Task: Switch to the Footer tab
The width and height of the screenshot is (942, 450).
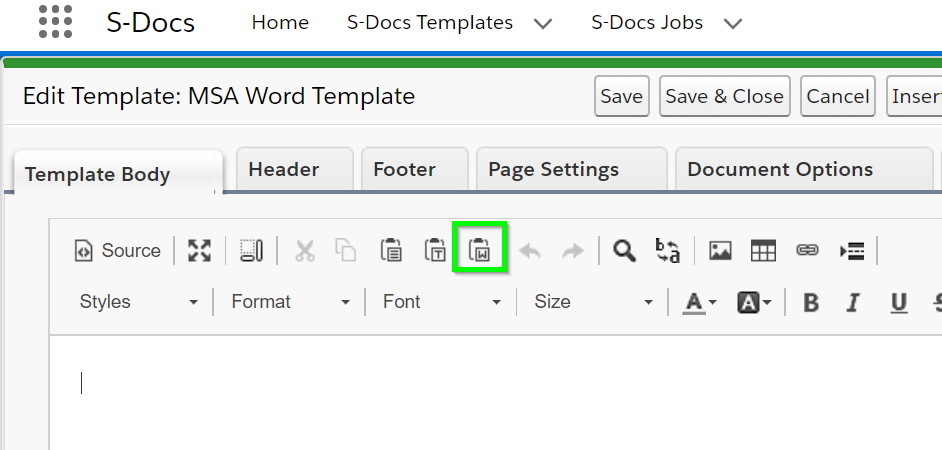Action: [415, 169]
